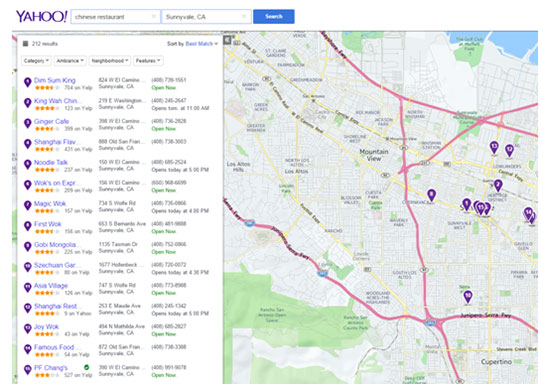Click pin icon beside Ginger Cafe
Image resolution: width=540 pixels, height=384 pixels.
click(28, 123)
